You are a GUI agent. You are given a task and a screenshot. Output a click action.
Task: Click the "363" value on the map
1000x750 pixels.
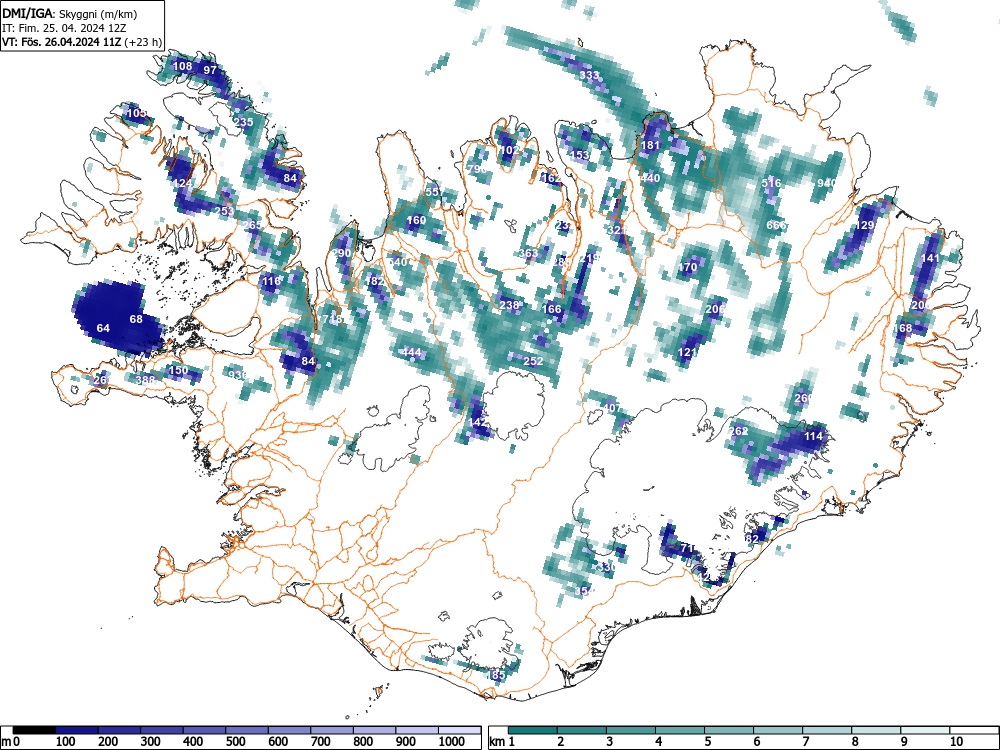(x=529, y=253)
